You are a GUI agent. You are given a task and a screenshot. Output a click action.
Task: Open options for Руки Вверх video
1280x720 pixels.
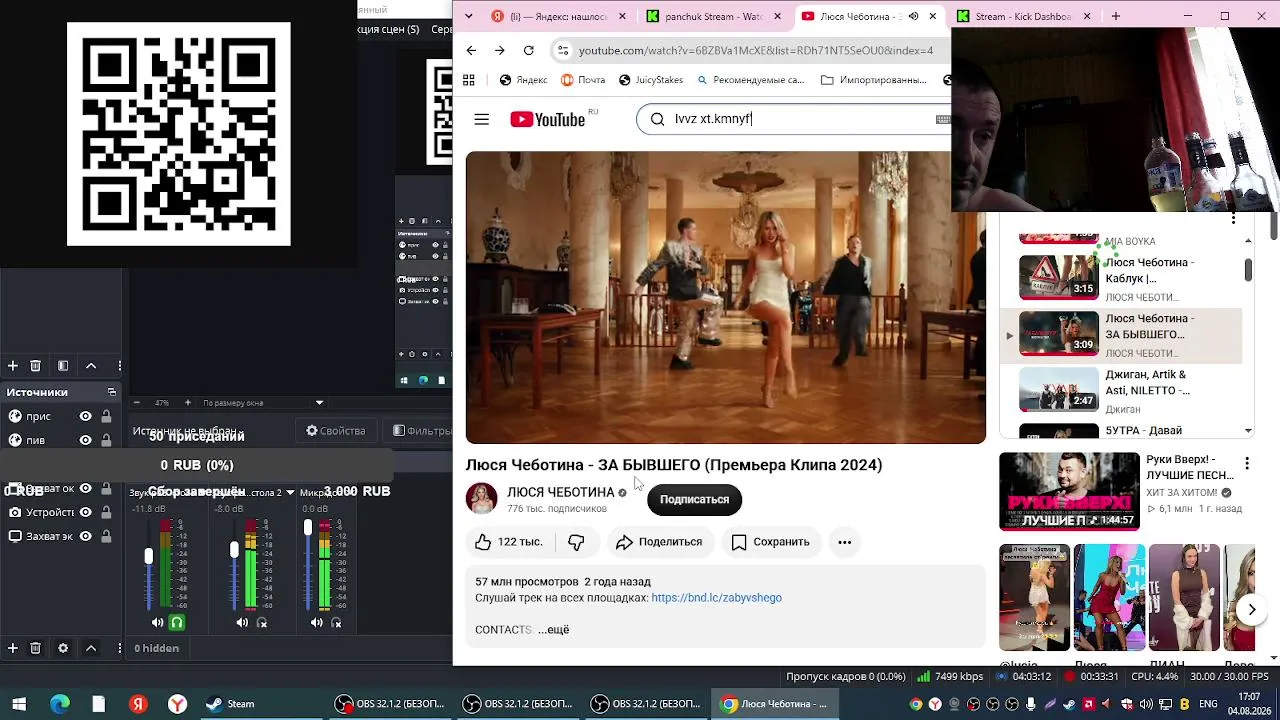[1247, 464]
